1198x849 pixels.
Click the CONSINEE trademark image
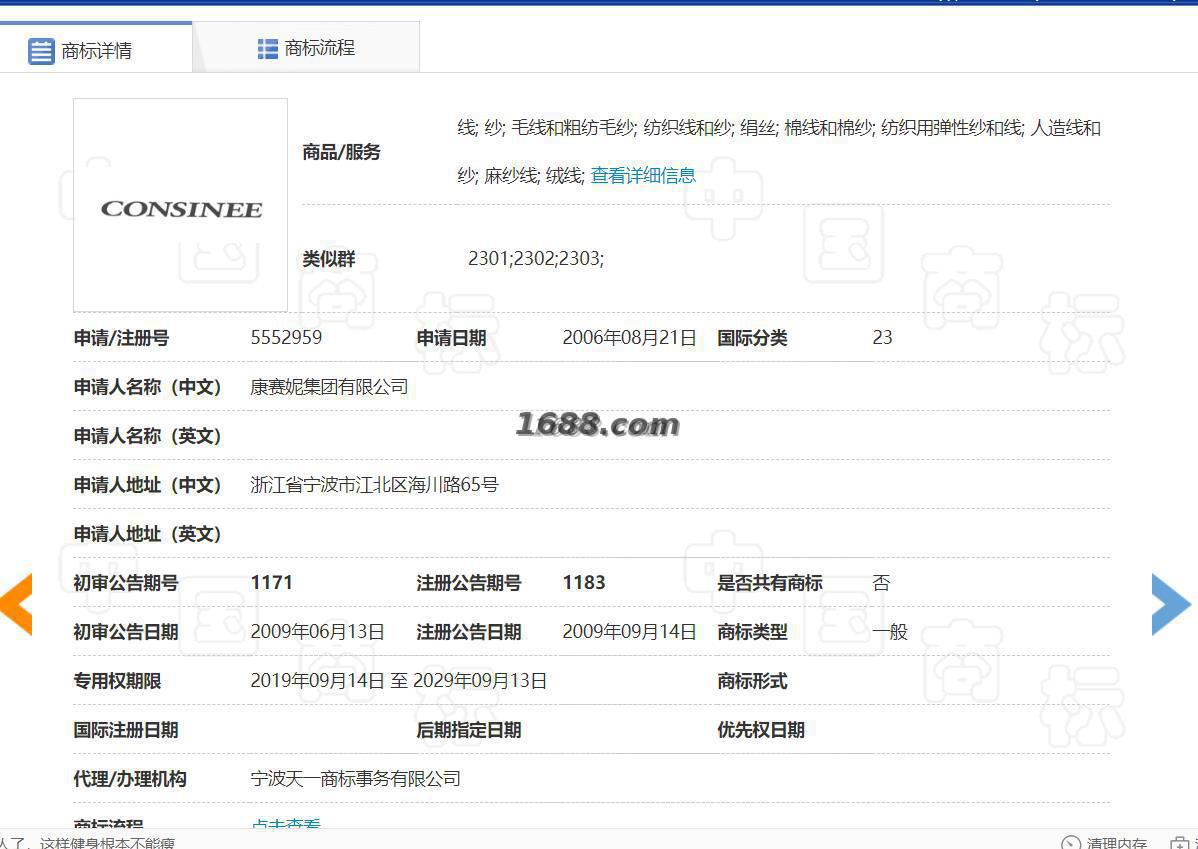180,205
